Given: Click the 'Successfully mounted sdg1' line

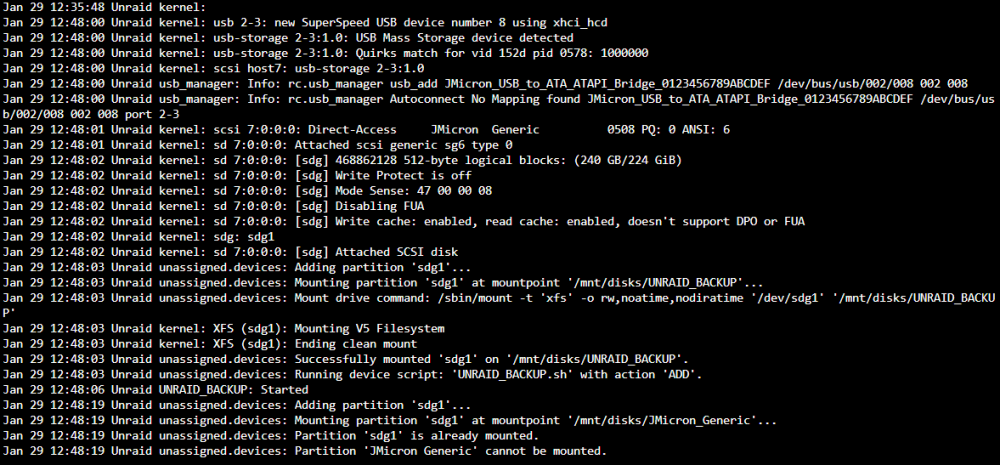Looking at the screenshot, I should click(x=346, y=359).
